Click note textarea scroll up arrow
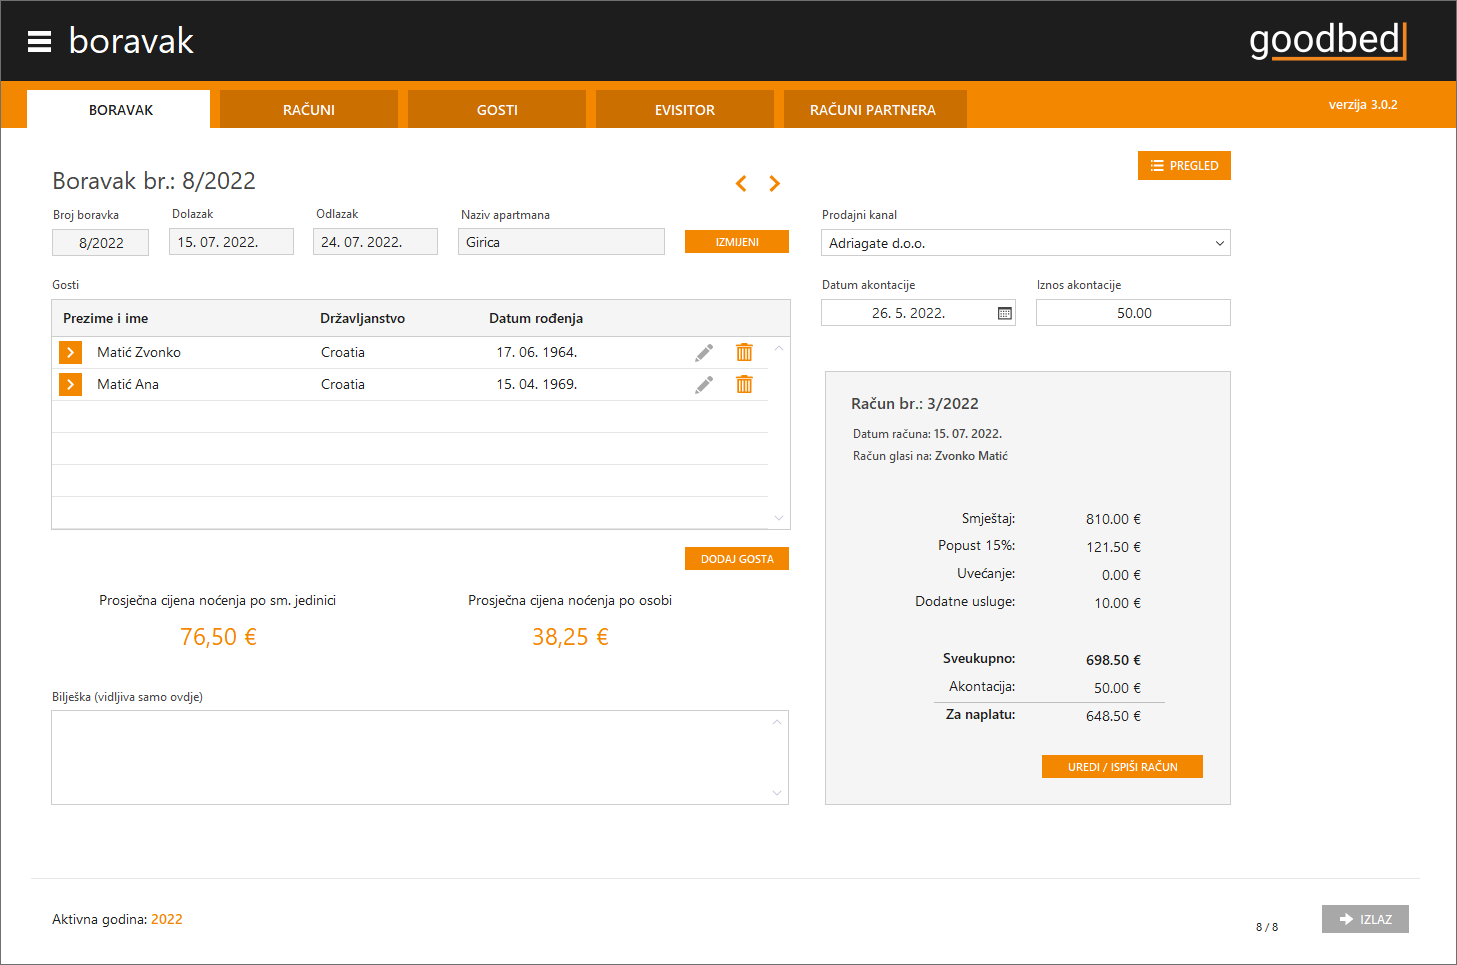 click(x=777, y=722)
